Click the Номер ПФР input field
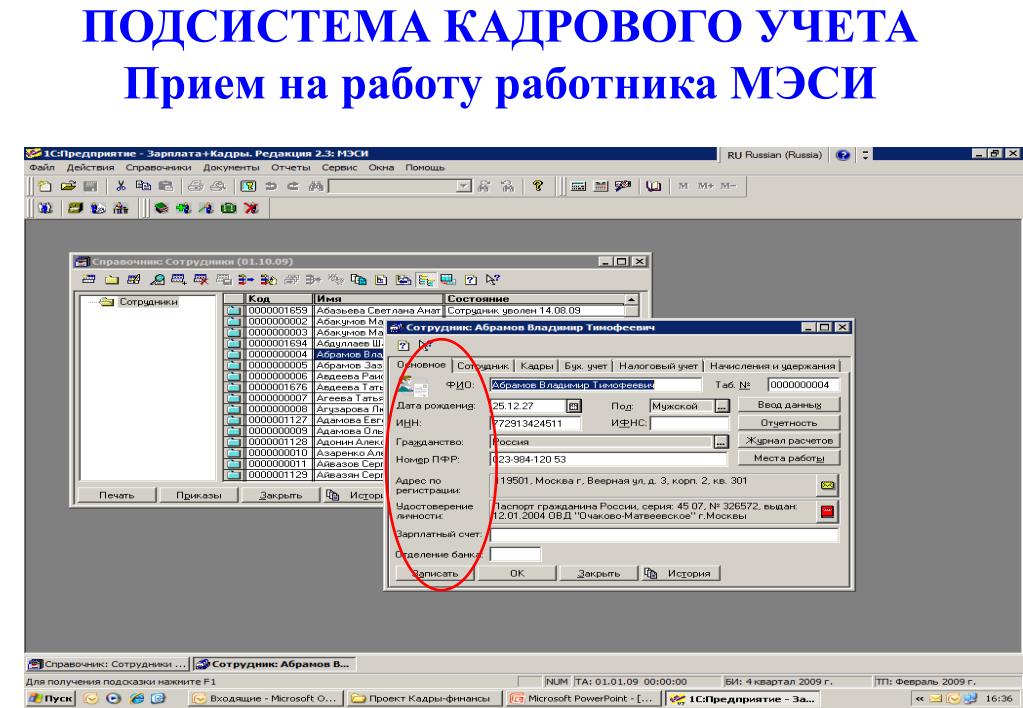Image resolution: width=1023 pixels, height=708 pixels. 608,459
